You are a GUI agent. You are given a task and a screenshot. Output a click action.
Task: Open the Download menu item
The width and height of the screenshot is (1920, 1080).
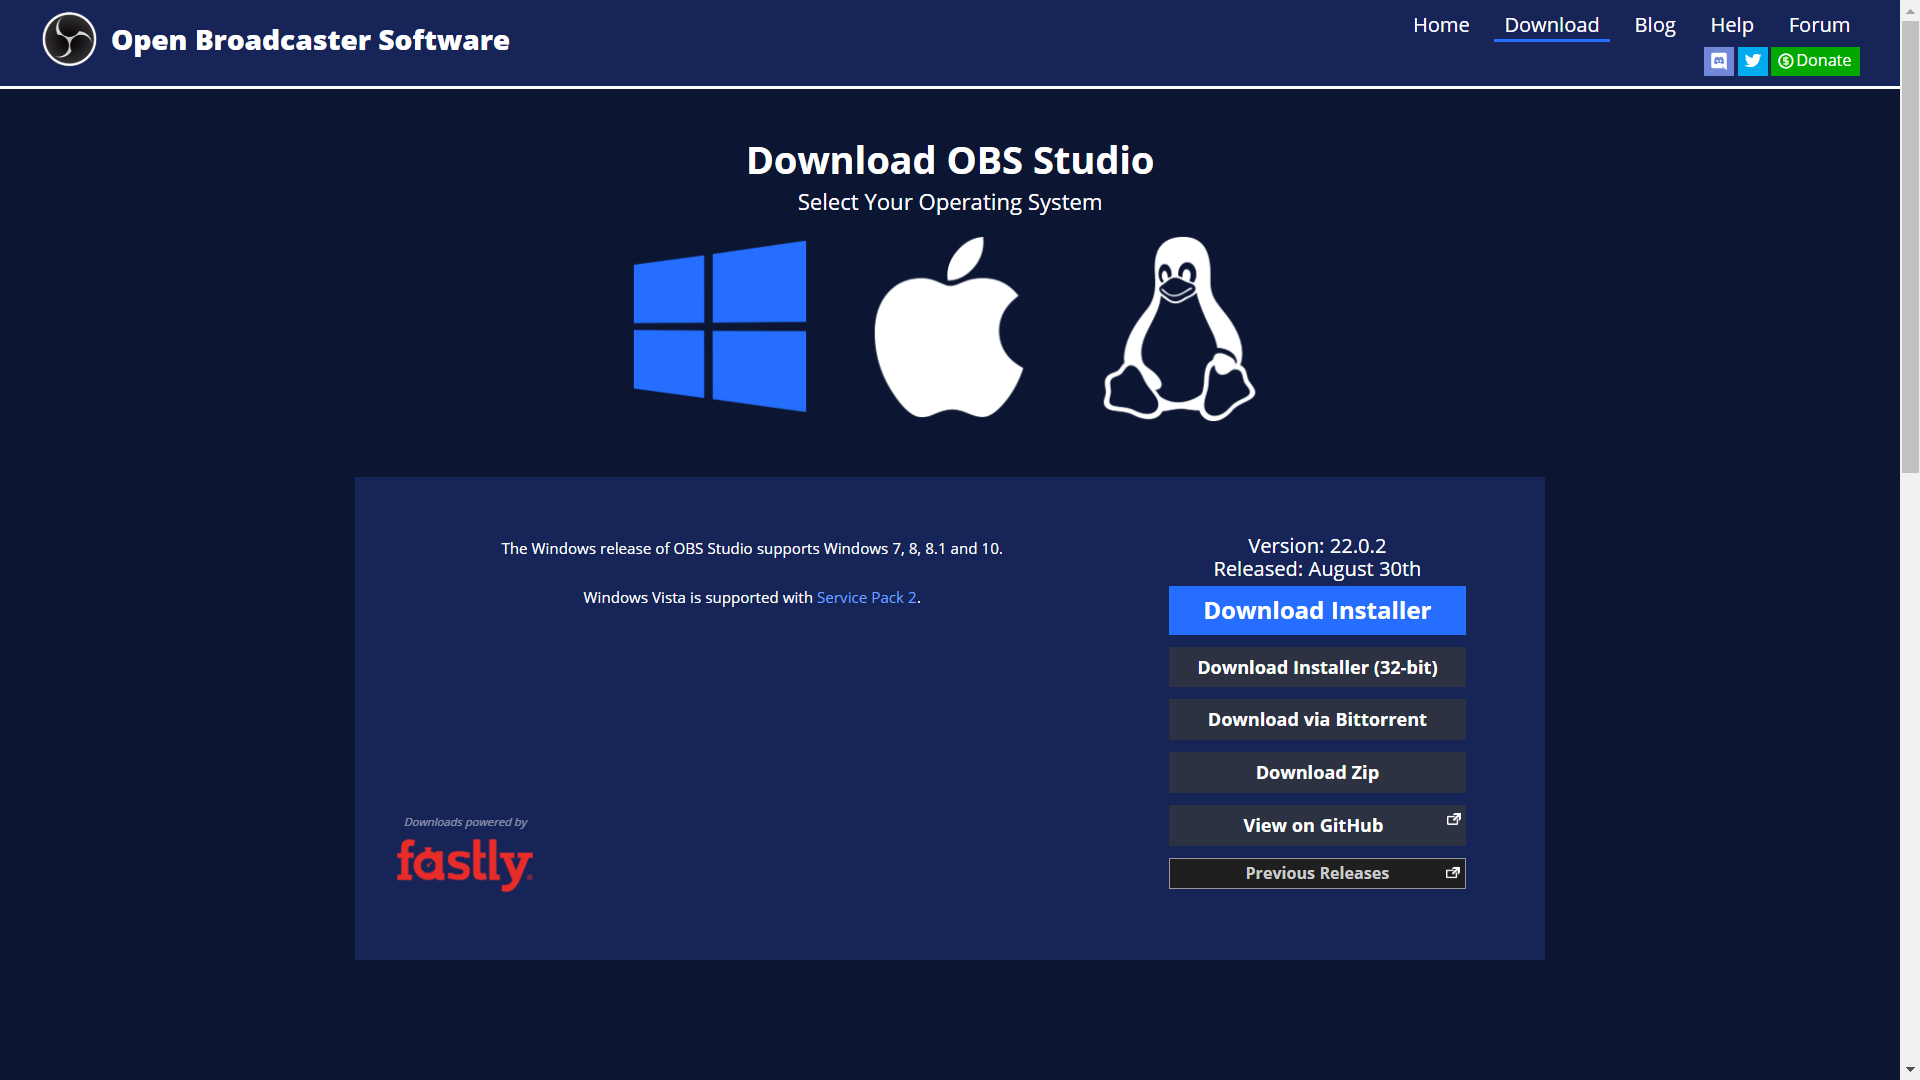(1551, 25)
